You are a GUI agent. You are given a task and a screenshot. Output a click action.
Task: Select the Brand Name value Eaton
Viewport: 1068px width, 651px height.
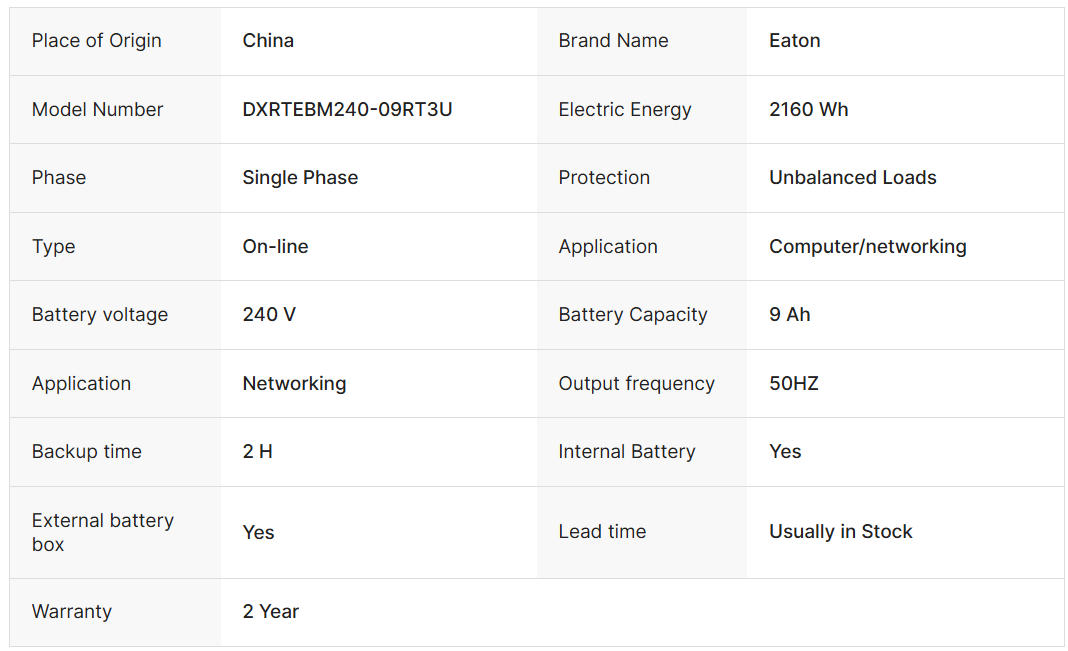tap(794, 41)
